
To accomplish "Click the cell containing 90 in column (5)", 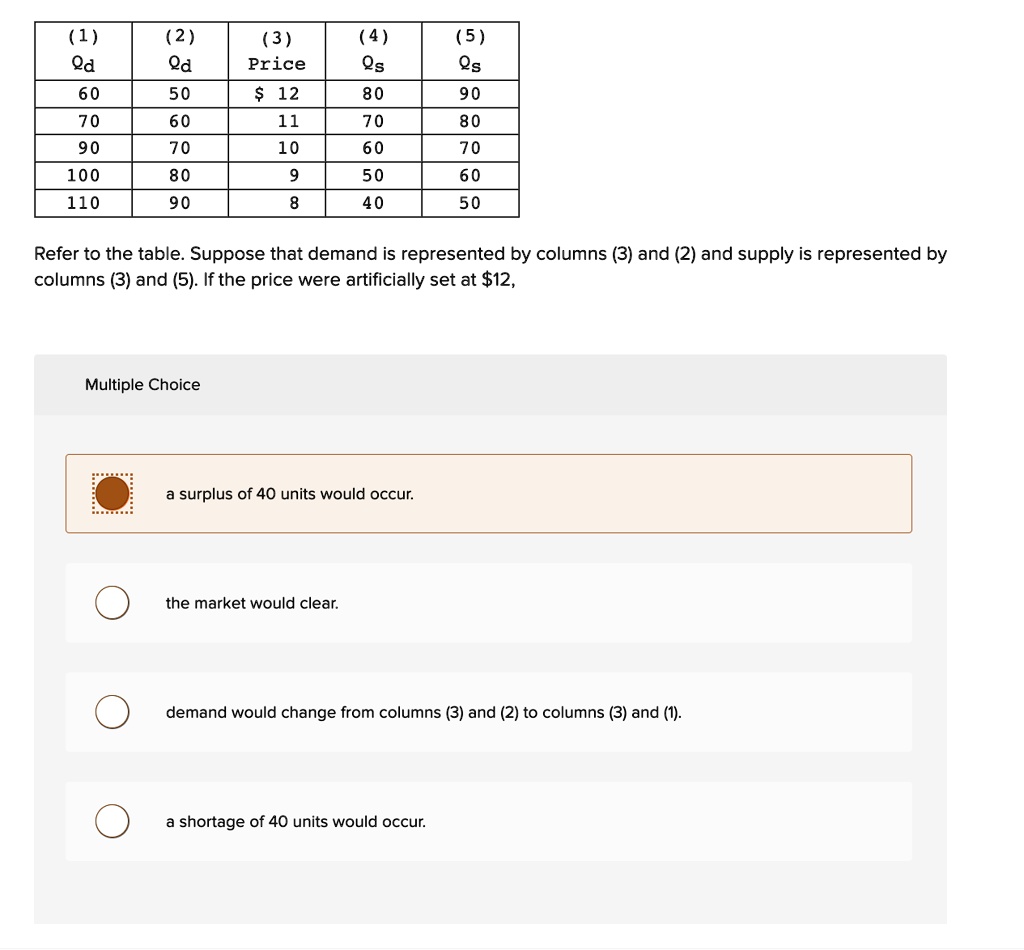I will coord(469,93).
